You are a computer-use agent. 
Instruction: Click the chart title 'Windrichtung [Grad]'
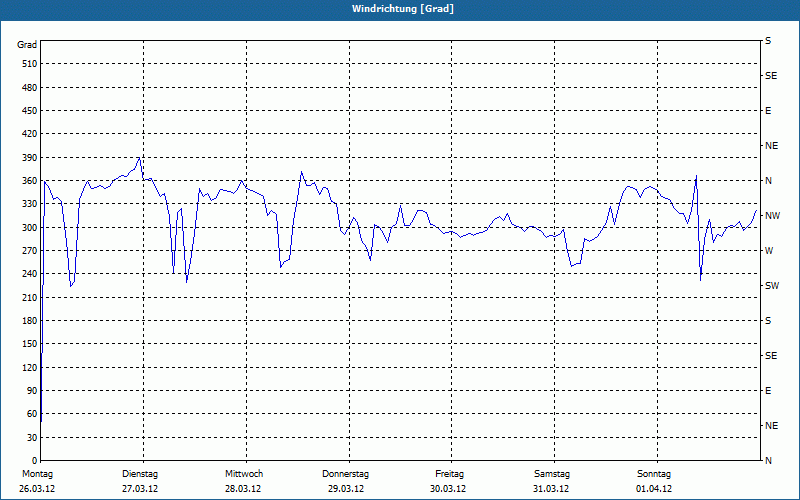pyautogui.click(x=403, y=9)
